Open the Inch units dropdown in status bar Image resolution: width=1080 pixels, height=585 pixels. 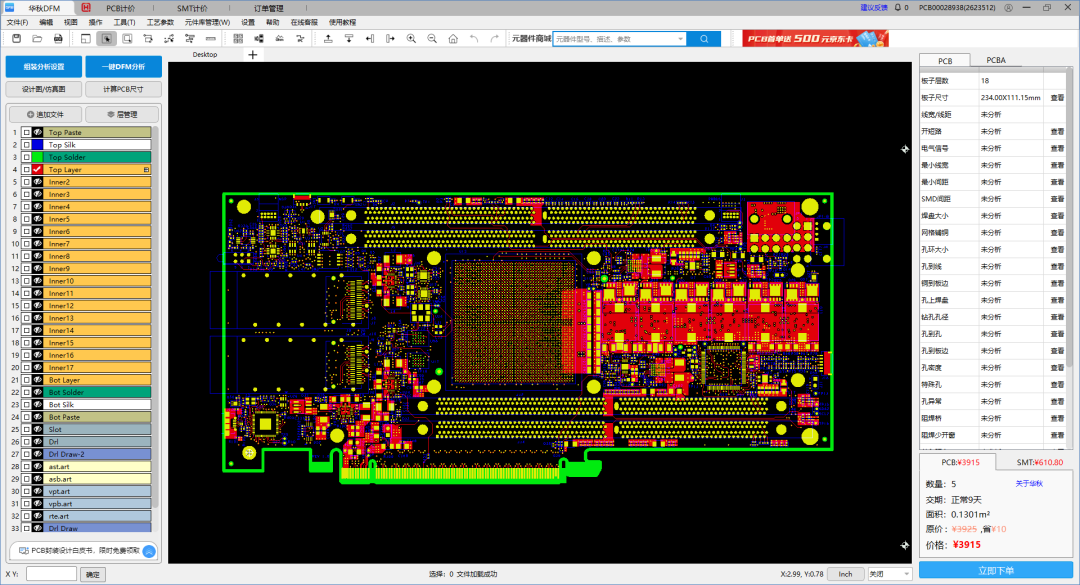pyautogui.click(x=846, y=574)
